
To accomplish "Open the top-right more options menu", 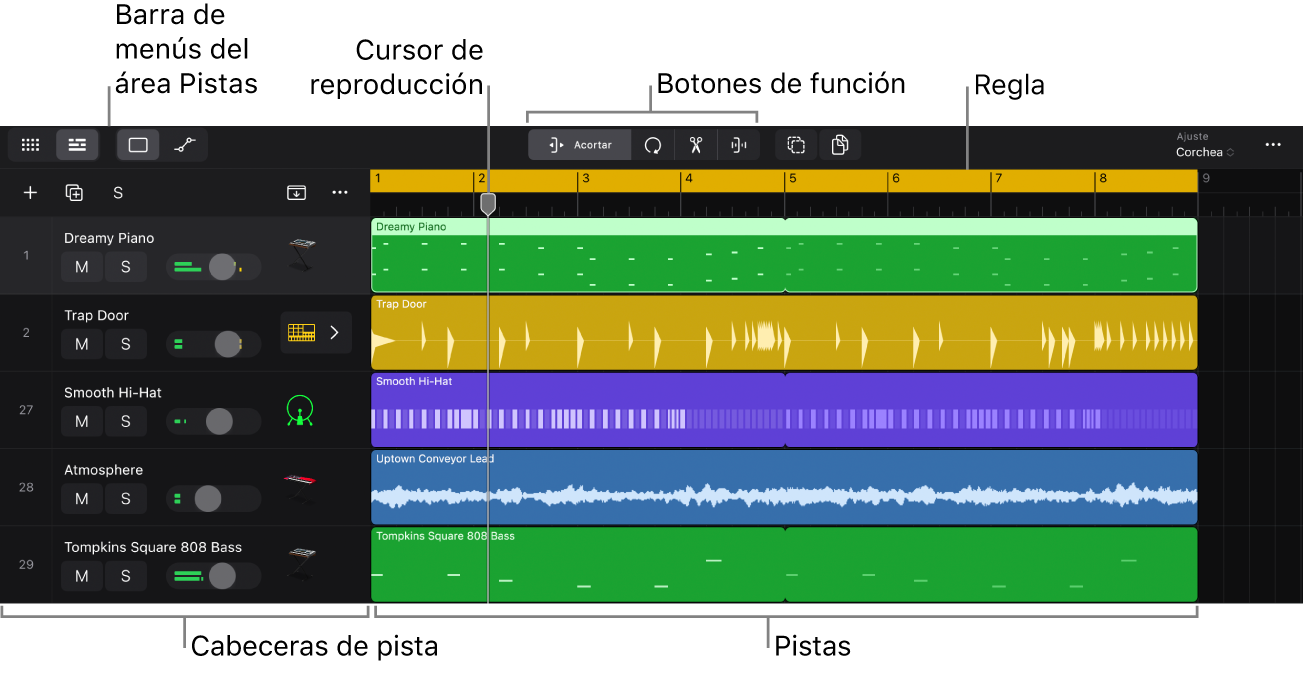I will [1272, 145].
